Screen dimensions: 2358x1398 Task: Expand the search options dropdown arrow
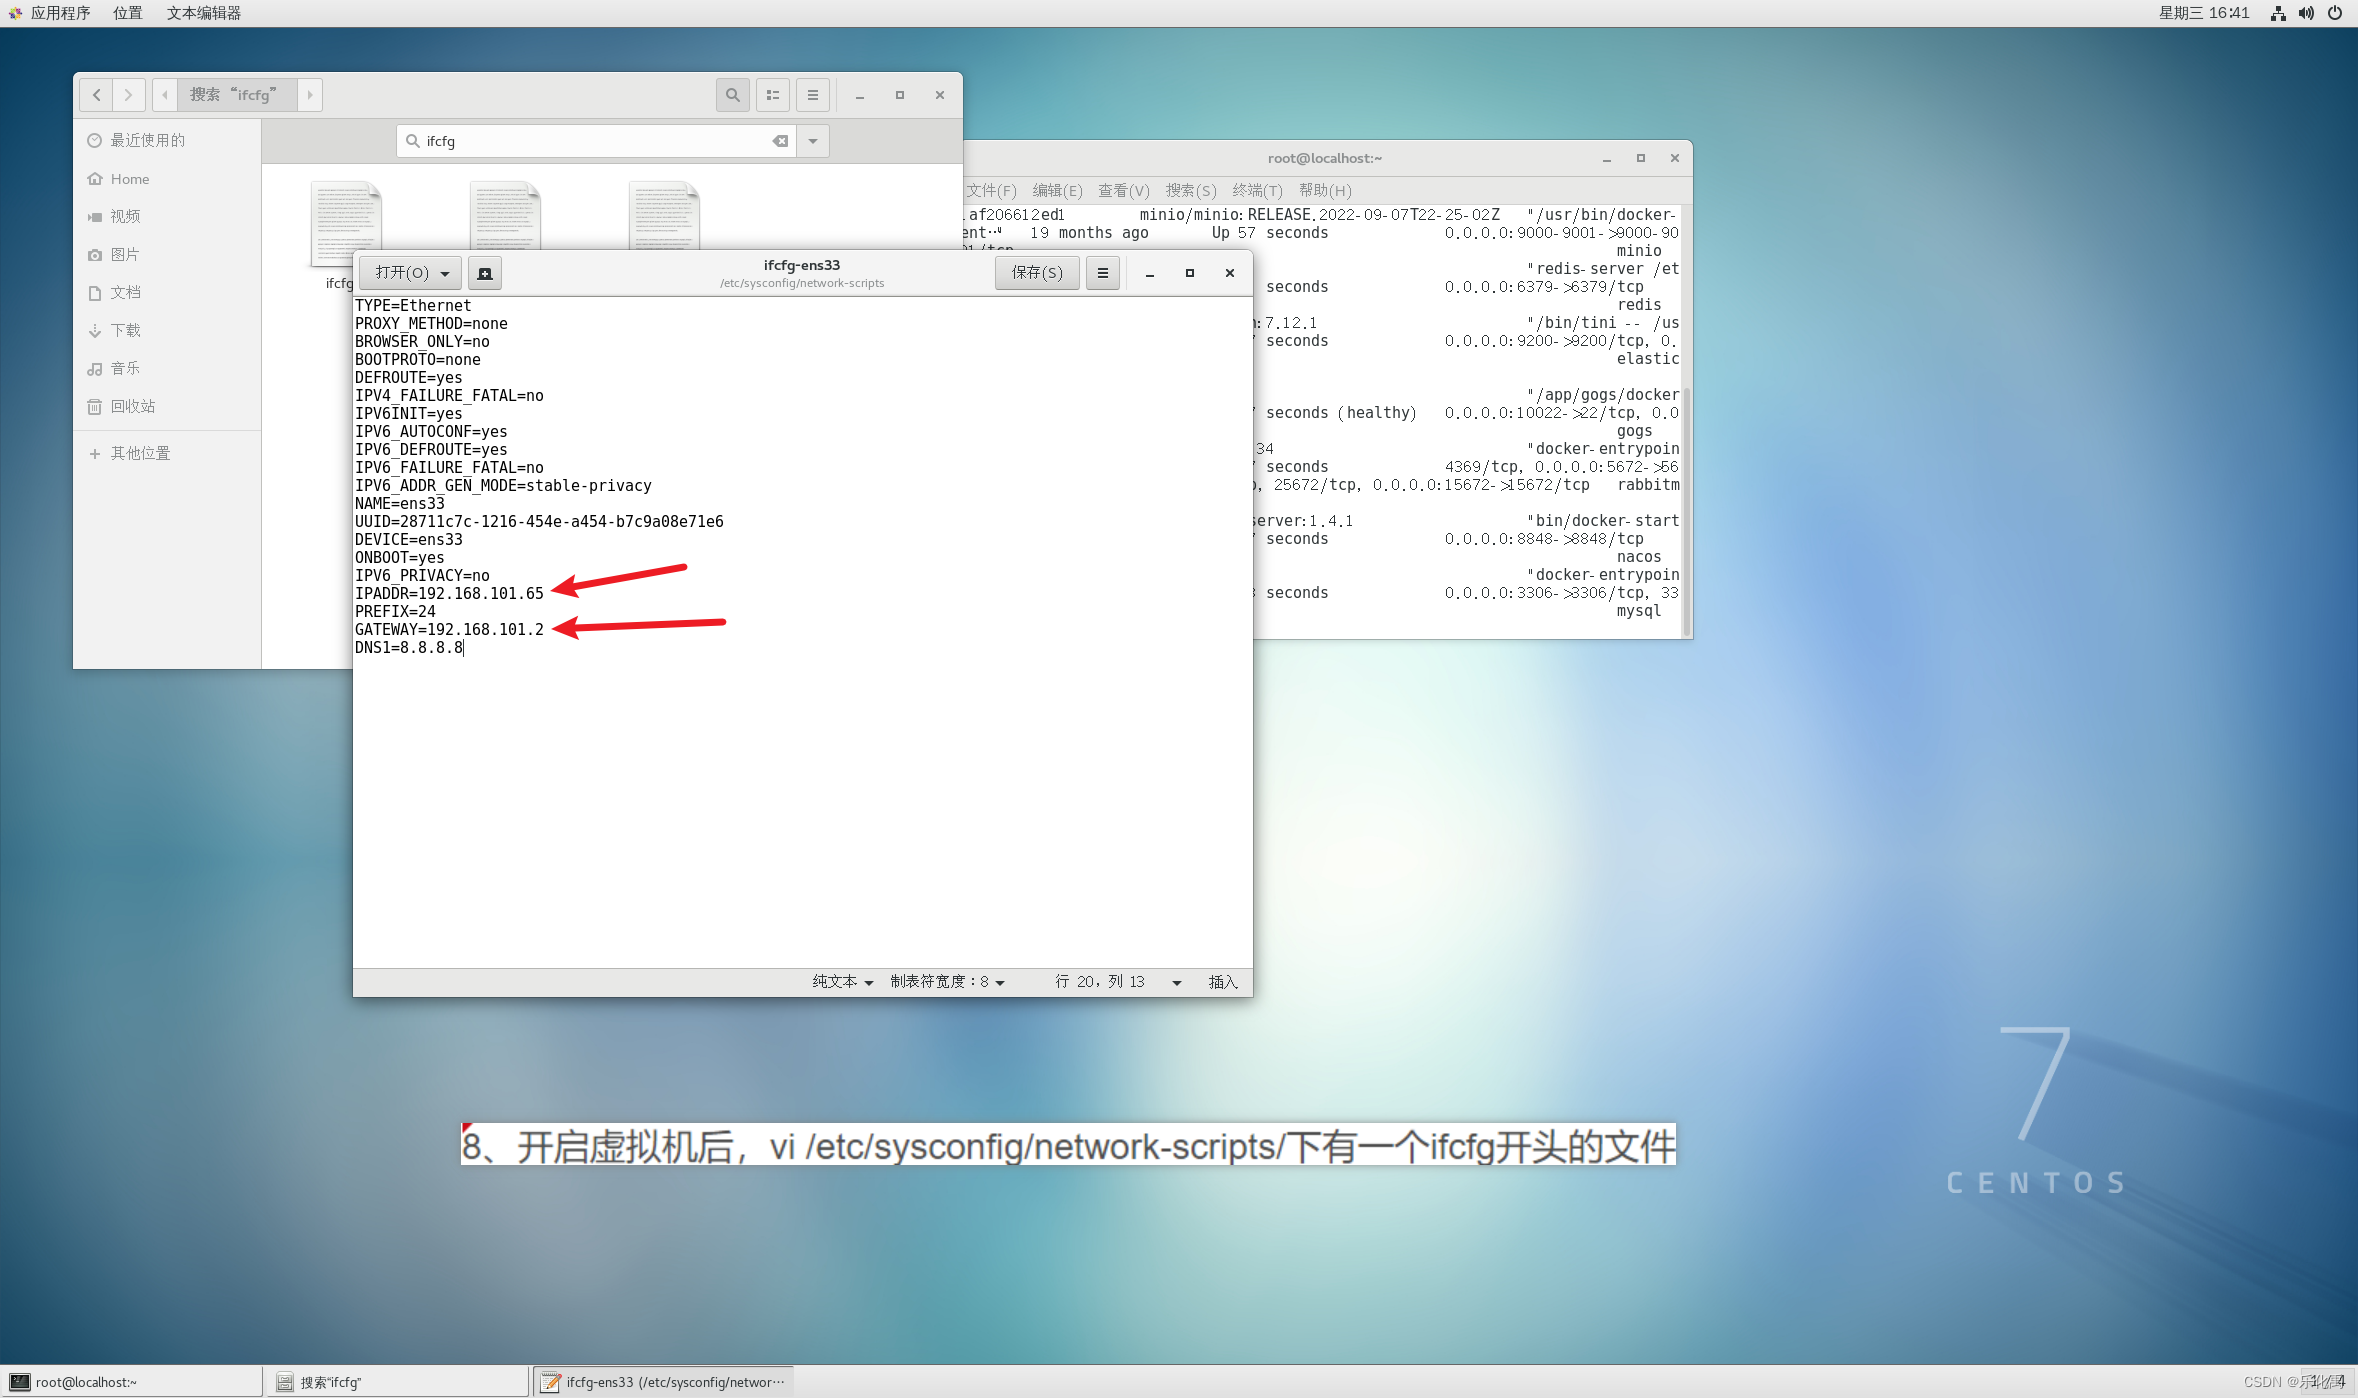(x=813, y=141)
